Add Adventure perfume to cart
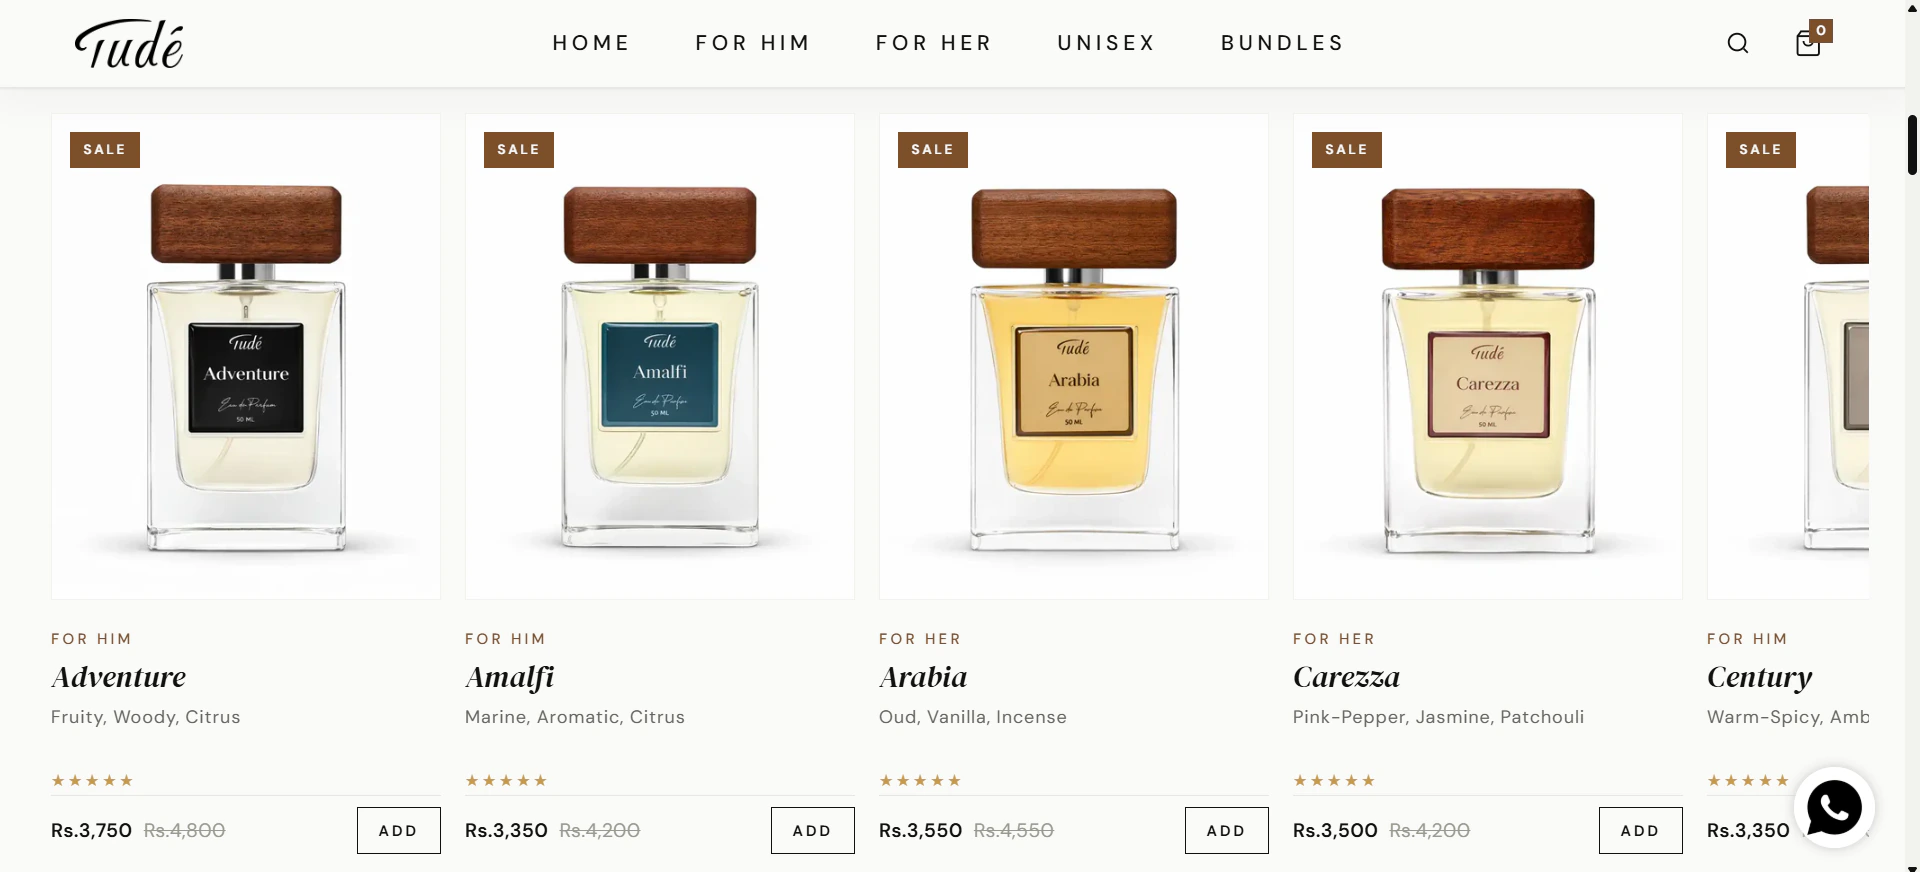This screenshot has height=872, width=1920. (398, 830)
